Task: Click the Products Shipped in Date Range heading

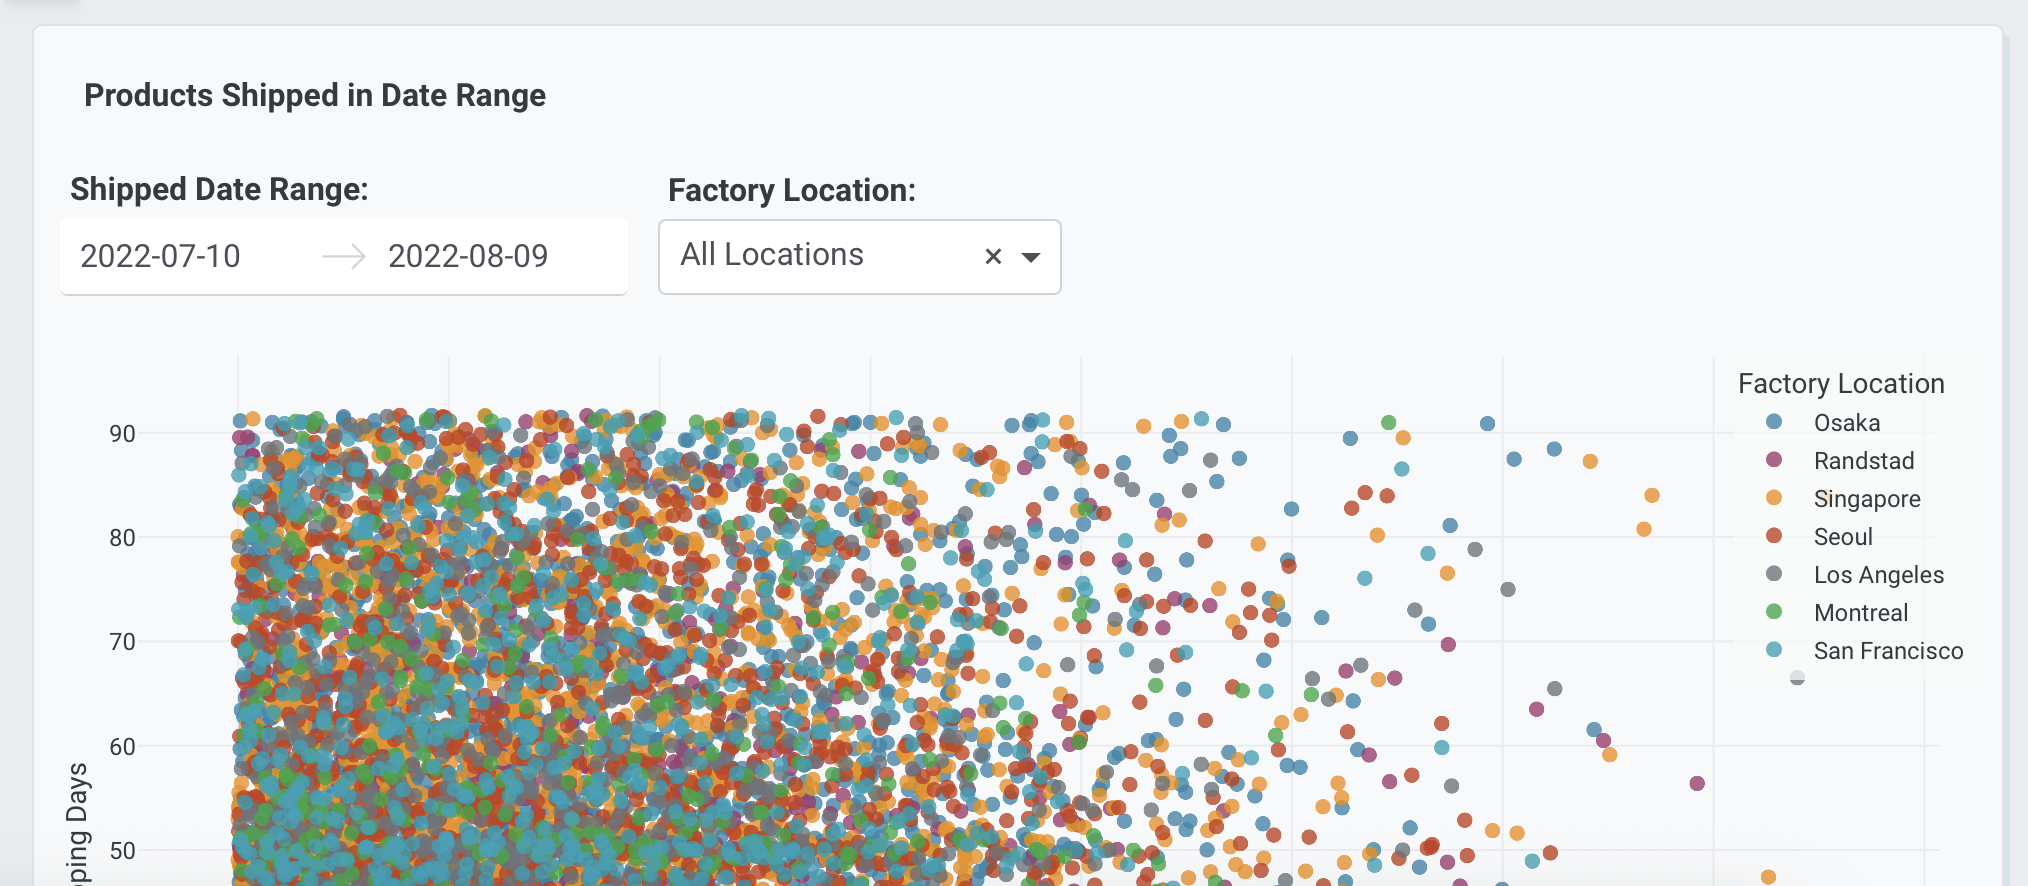Action: [315, 95]
